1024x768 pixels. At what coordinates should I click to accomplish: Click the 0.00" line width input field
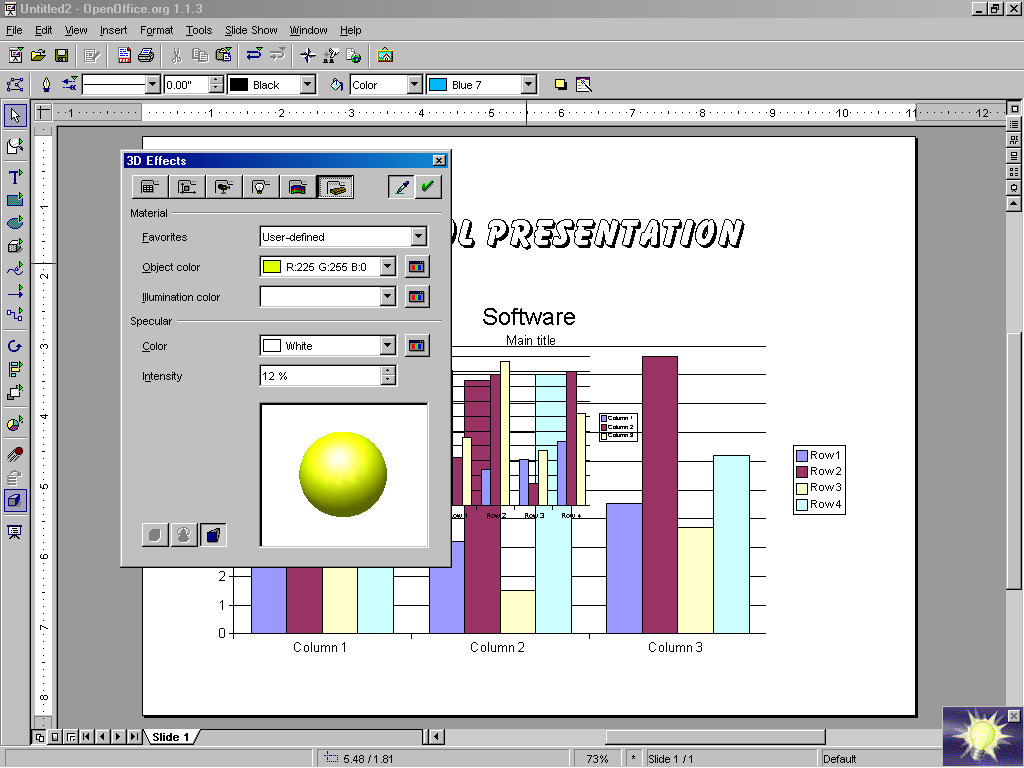(x=185, y=85)
